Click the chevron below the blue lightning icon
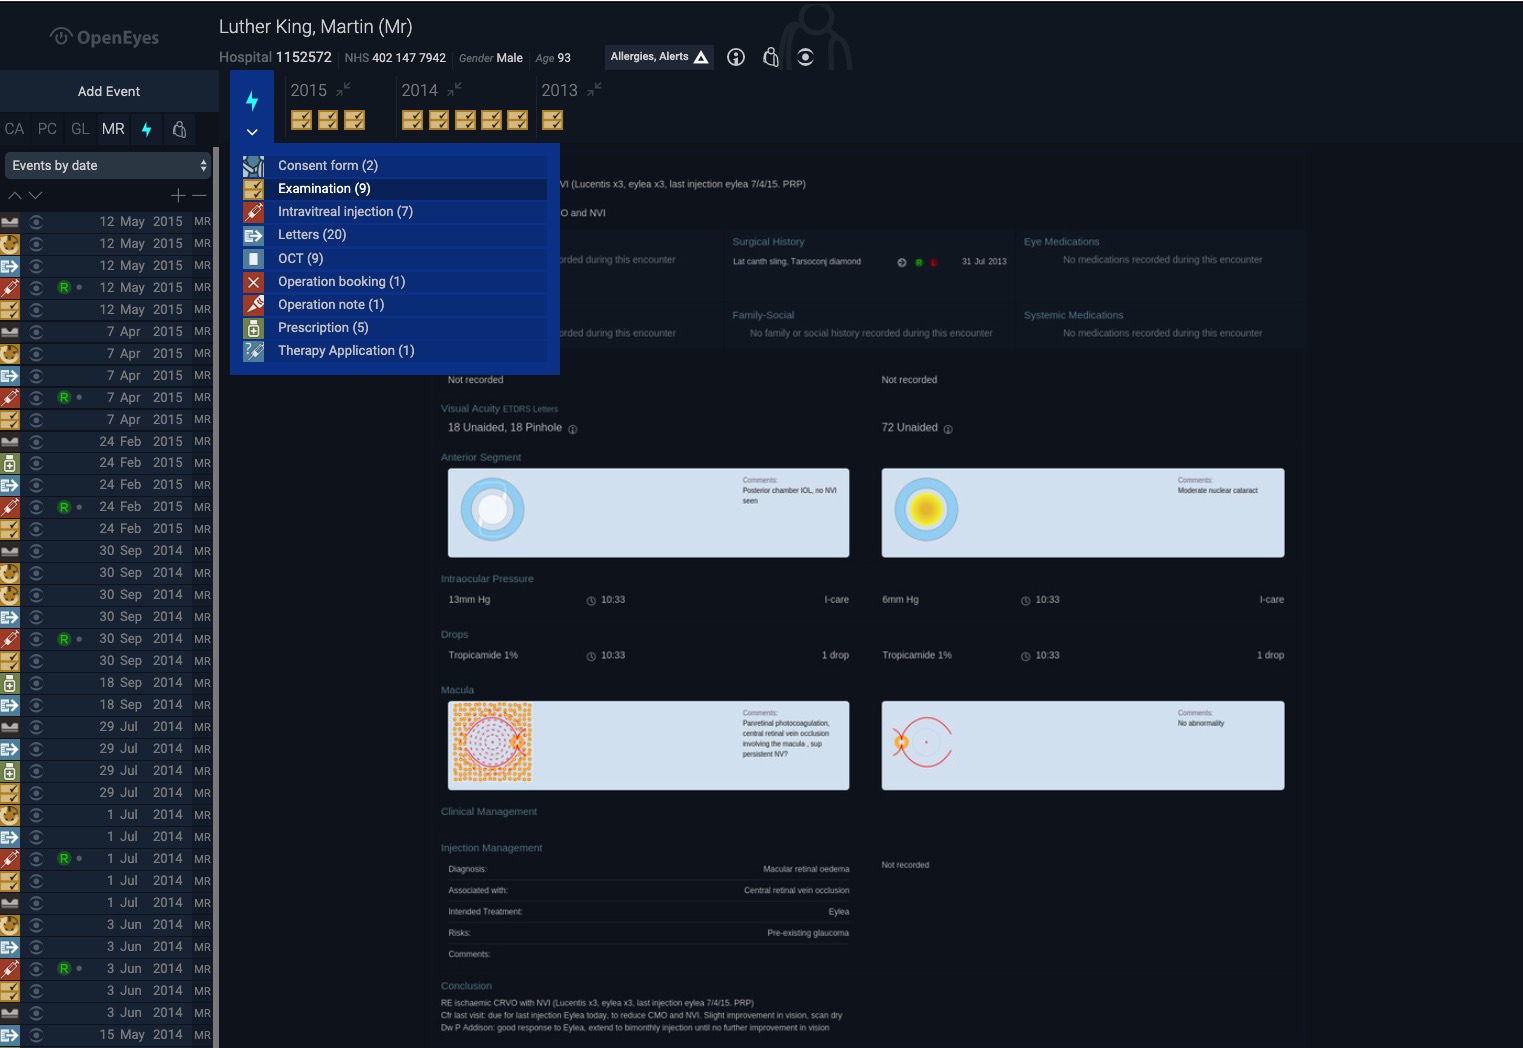This screenshot has width=1523, height=1048. 252,132
